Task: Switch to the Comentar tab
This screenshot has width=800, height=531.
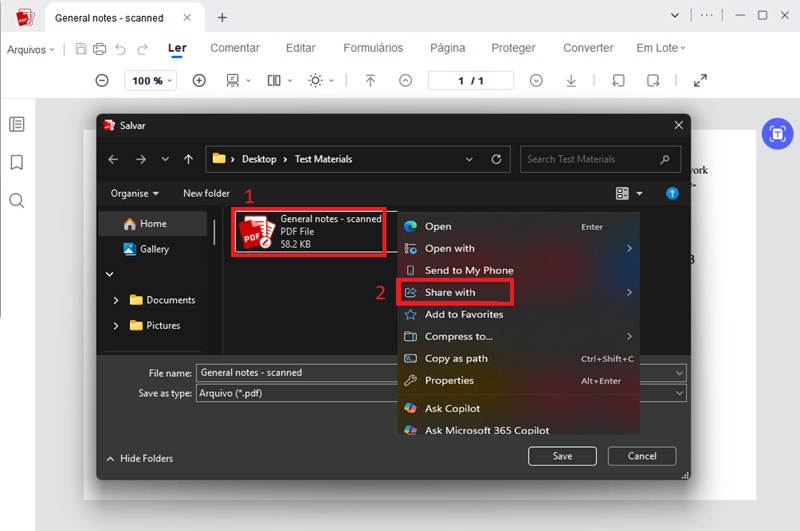Action: point(235,48)
